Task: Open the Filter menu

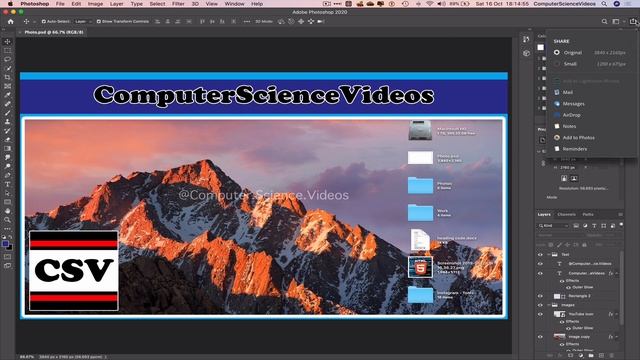Action: (x=178, y=4)
